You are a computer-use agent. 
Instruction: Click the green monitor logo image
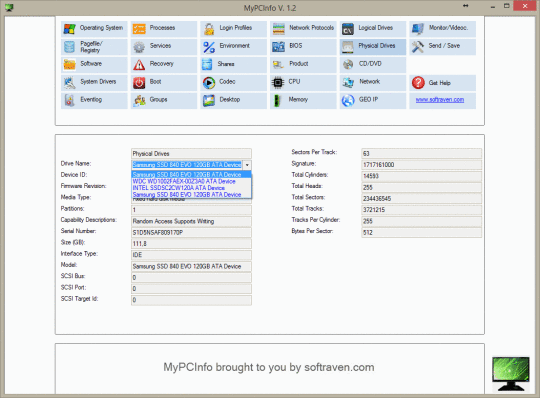tap(511, 374)
